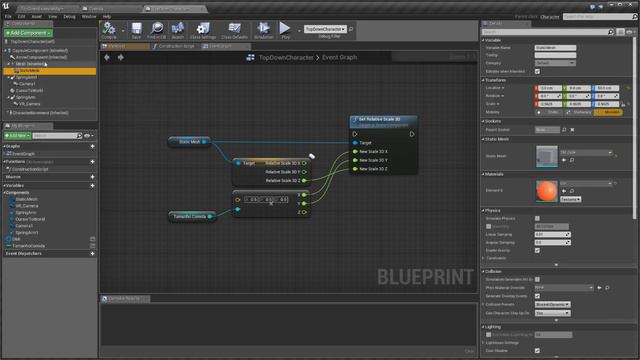The height and width of the screenshot is (360, 640).
Task: Browse to Static Mesh asset magnifier
Action: [572, 160]
